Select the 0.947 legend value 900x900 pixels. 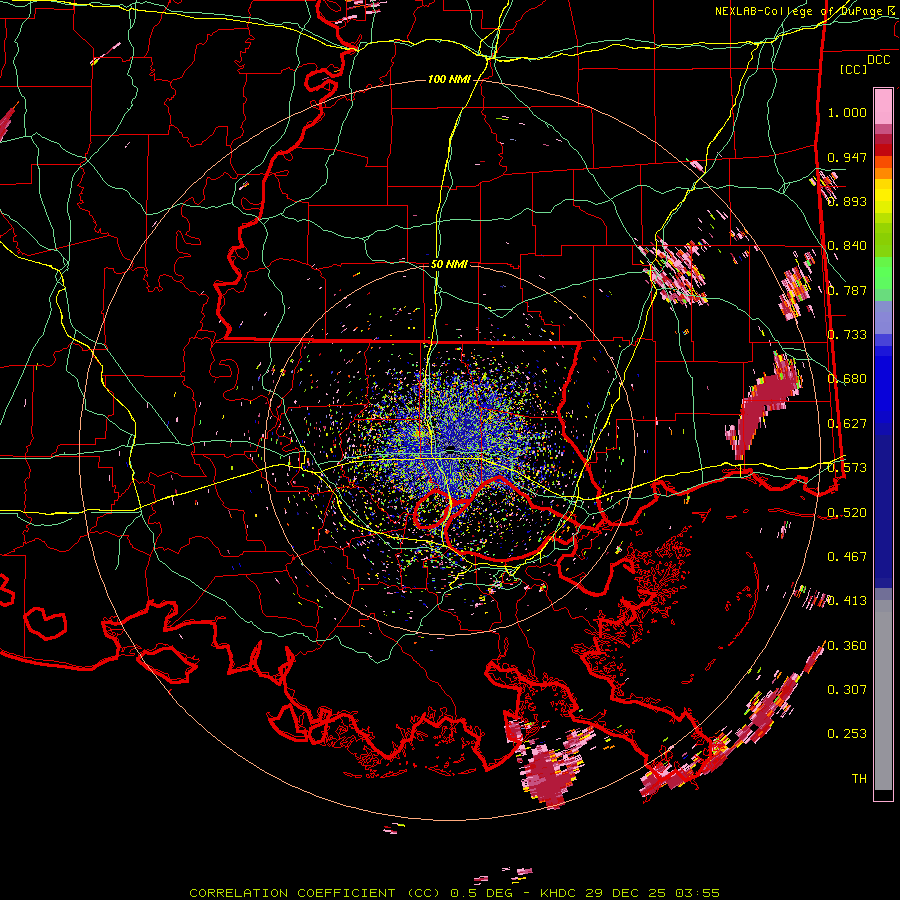click(x=847, y=157)
